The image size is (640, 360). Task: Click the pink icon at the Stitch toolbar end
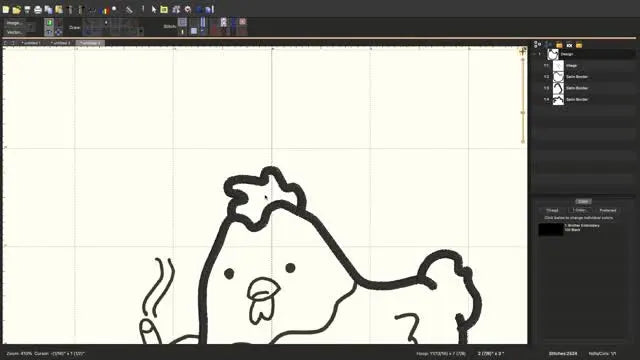[243, 22]
